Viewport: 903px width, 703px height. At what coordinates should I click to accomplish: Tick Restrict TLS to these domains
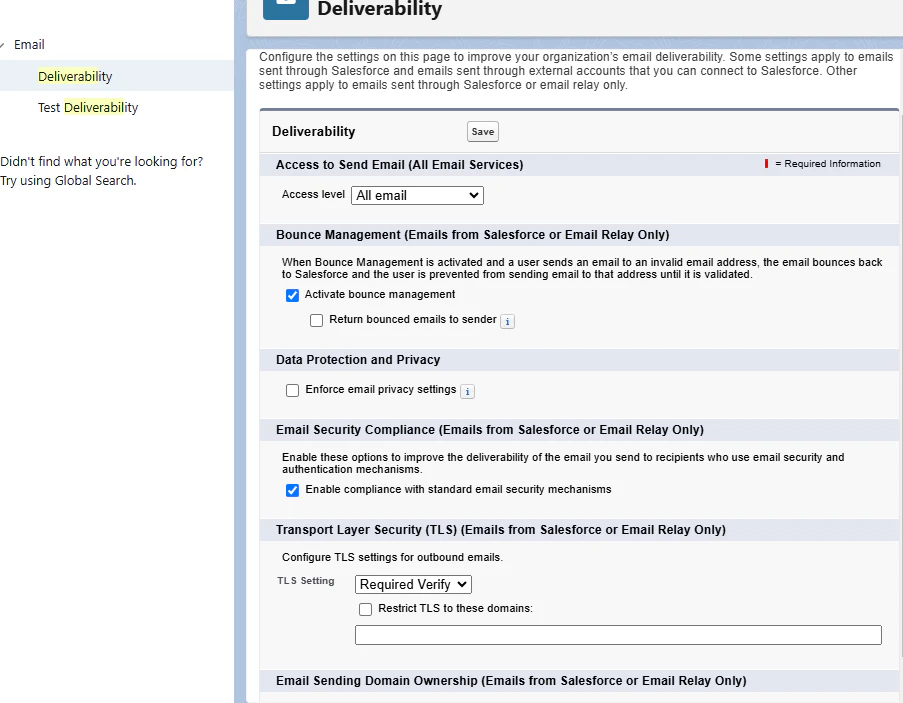pos(365,609)
